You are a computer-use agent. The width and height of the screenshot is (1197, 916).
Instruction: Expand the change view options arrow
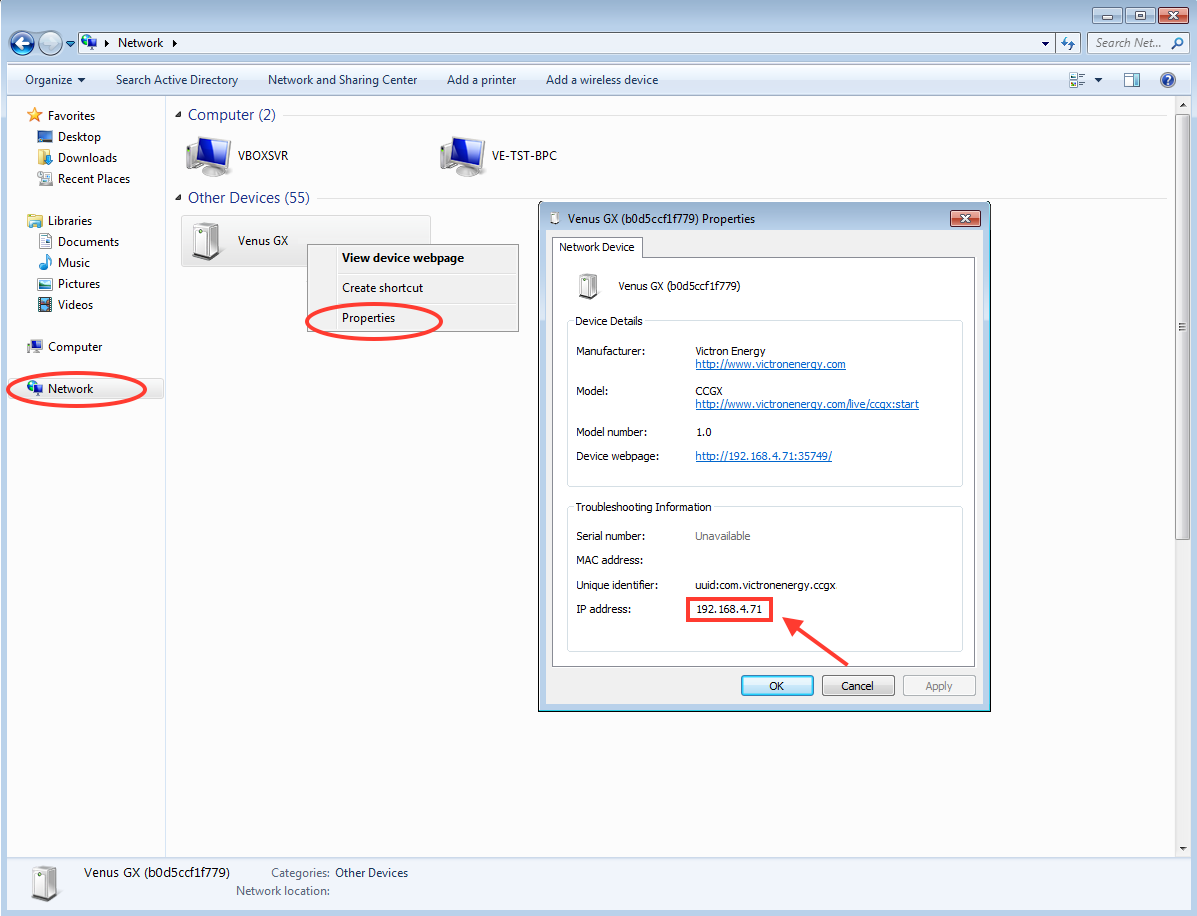pos(1098,80)
